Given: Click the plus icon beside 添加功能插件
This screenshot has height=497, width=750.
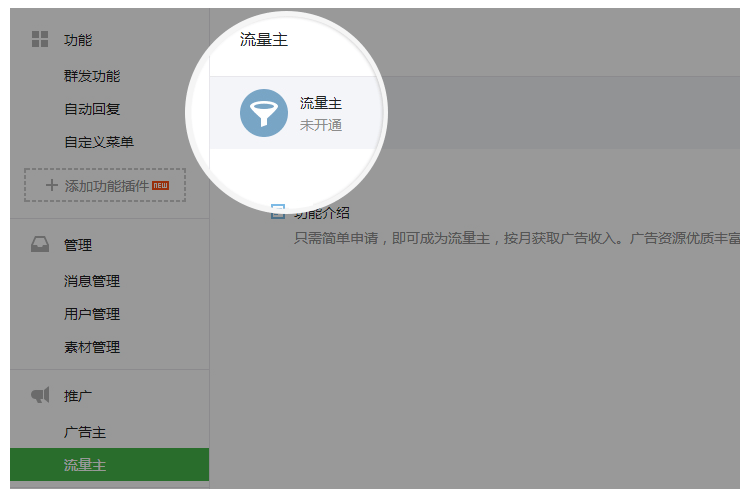Looking at the screenshot, I should pos(52,186).
